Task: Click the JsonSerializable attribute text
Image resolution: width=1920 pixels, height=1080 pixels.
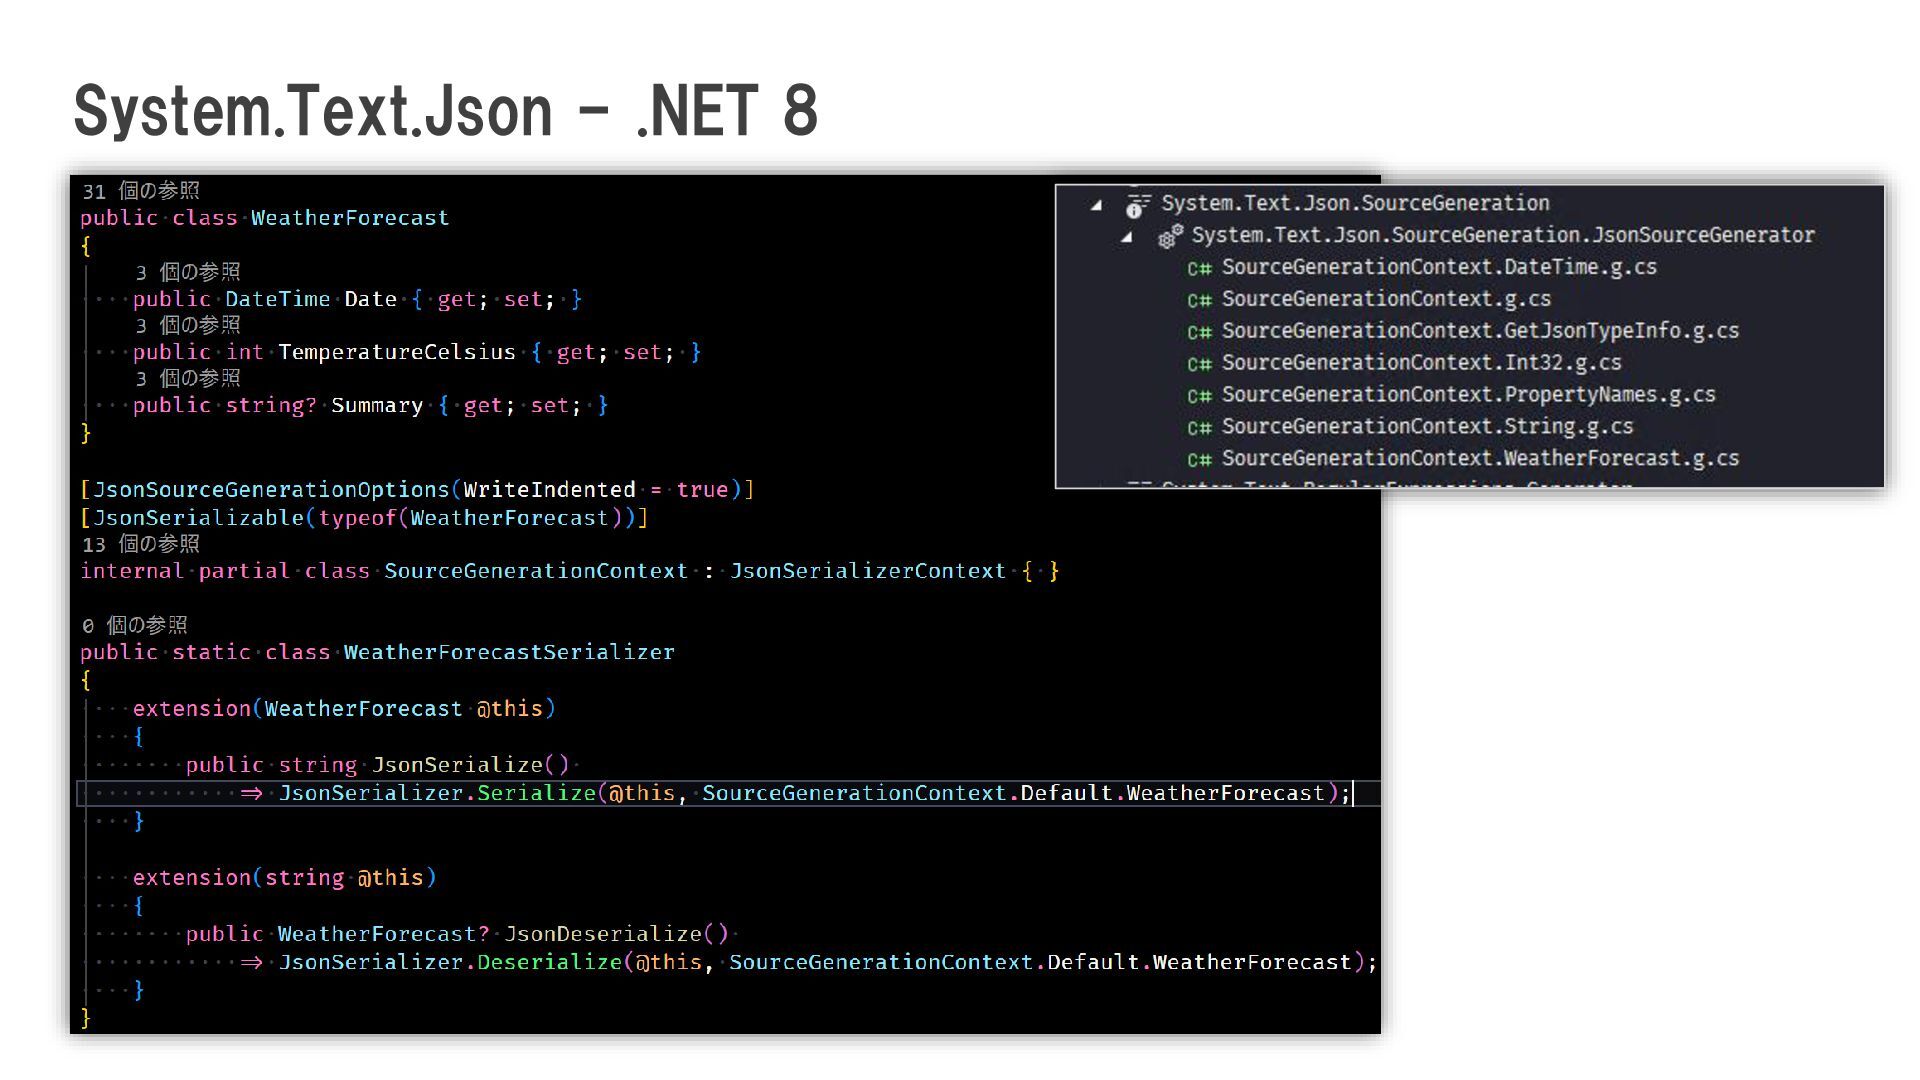Action: click(198, 517)
